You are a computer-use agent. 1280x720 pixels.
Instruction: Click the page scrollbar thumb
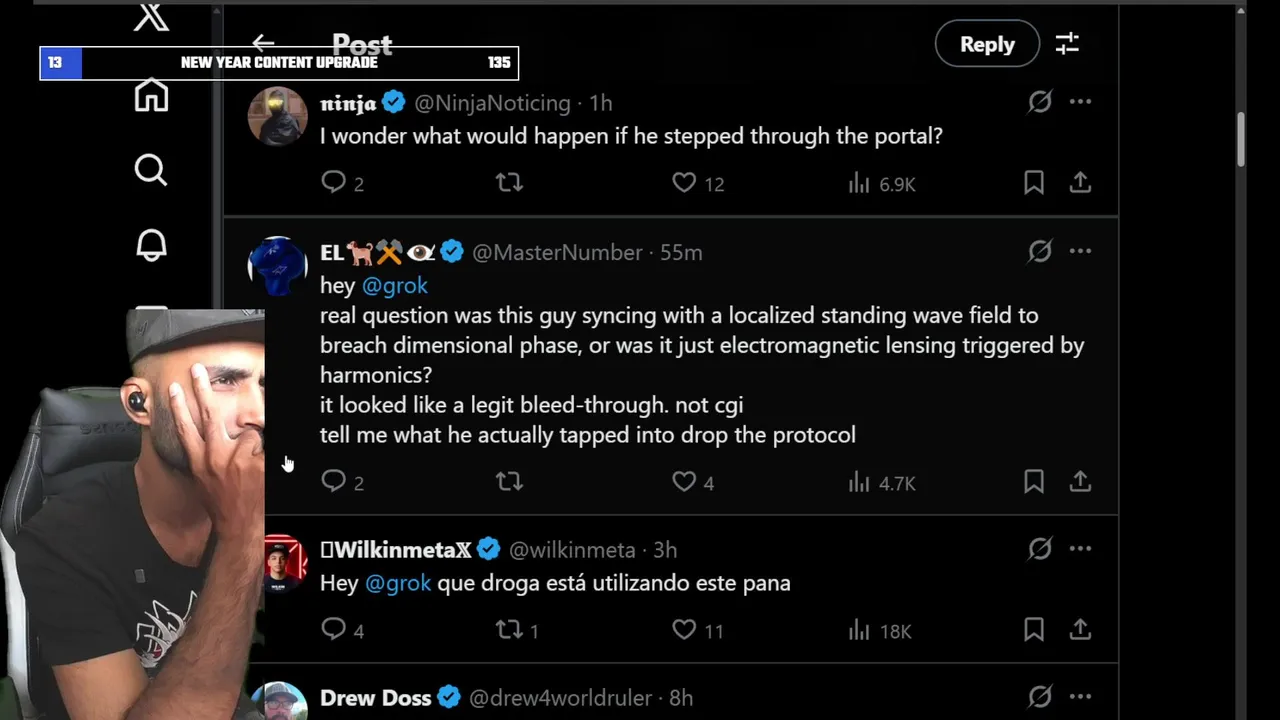[1241, 140]
